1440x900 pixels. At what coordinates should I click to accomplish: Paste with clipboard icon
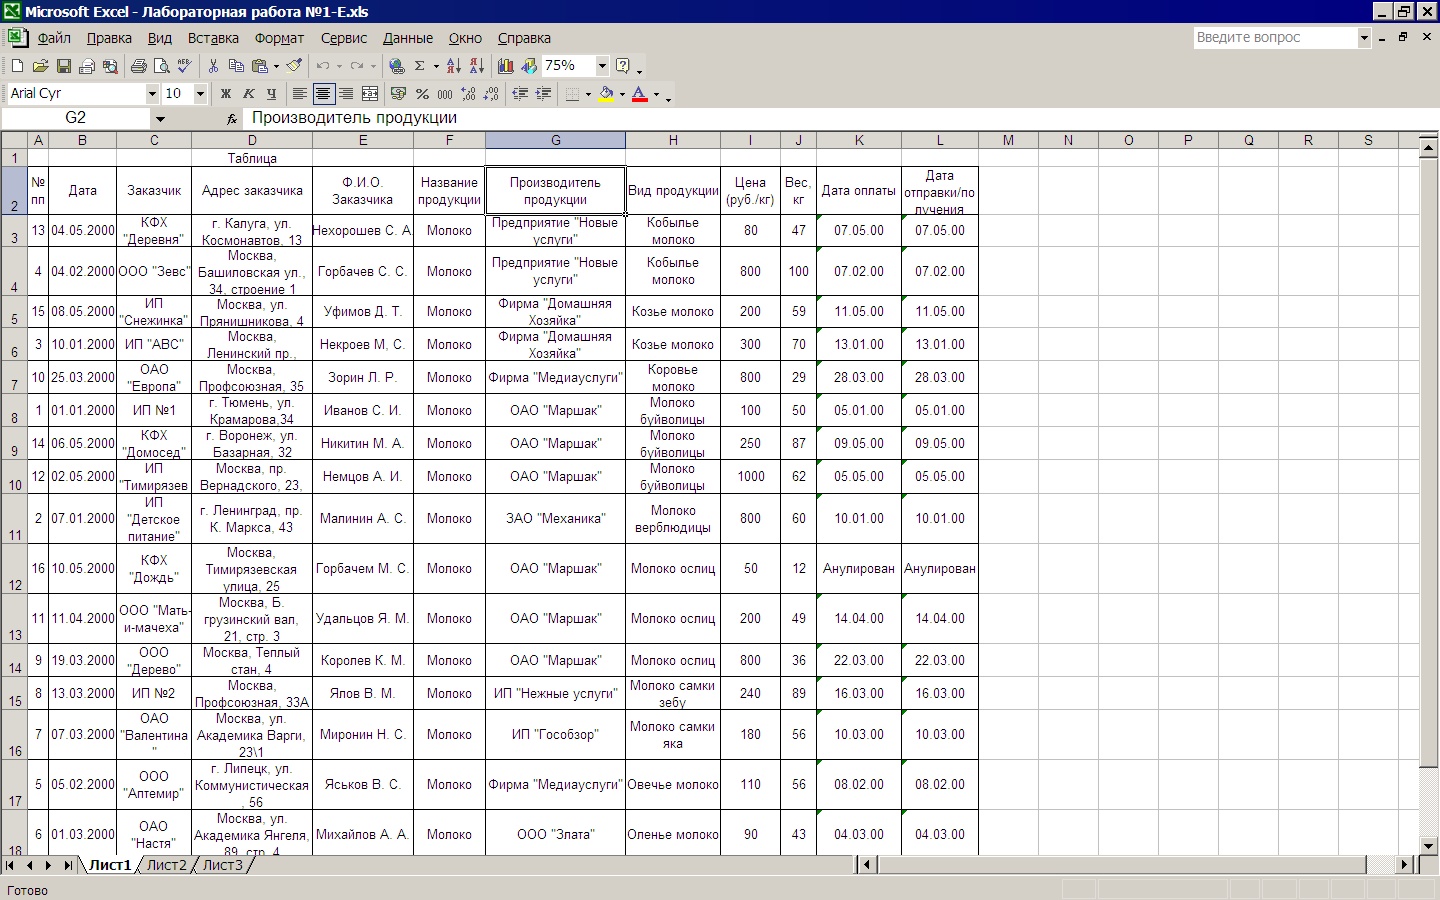pyautogui.click(x=260, y=66)
